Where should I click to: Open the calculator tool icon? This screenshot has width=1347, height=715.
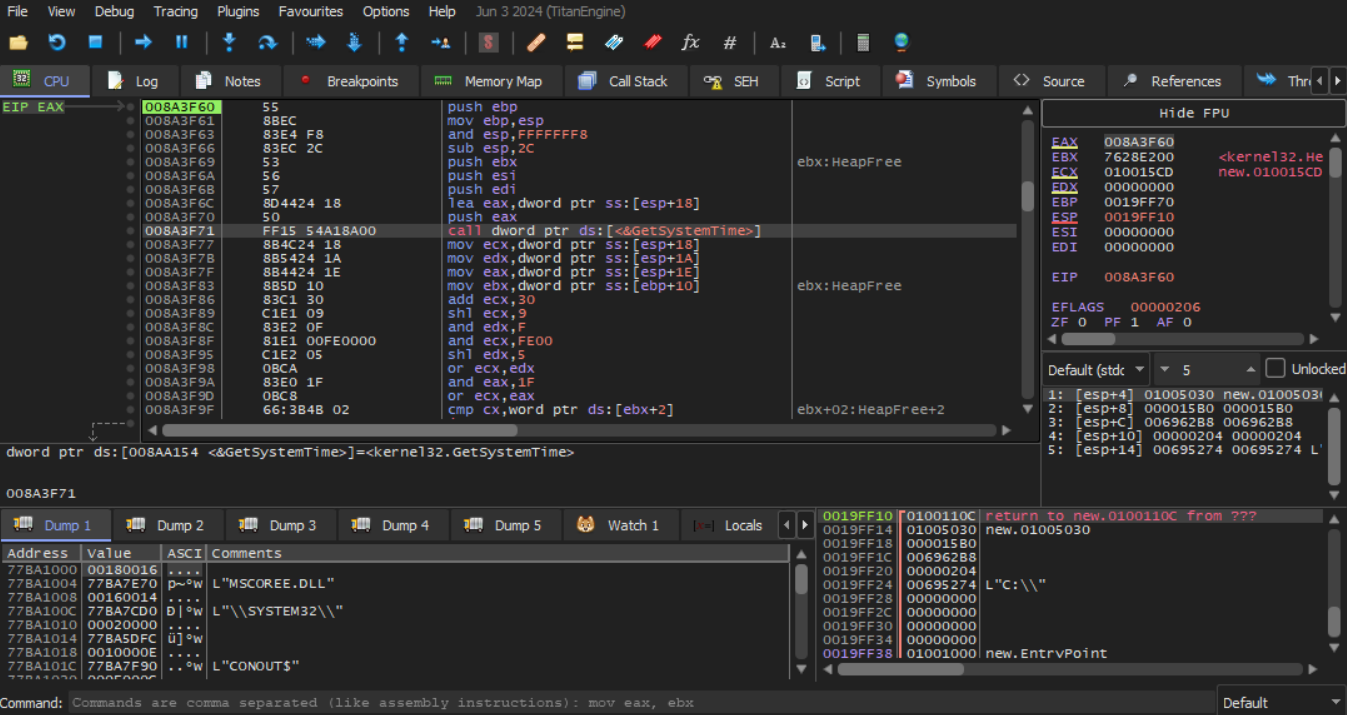pyautogui.click(x=863, y=42)
